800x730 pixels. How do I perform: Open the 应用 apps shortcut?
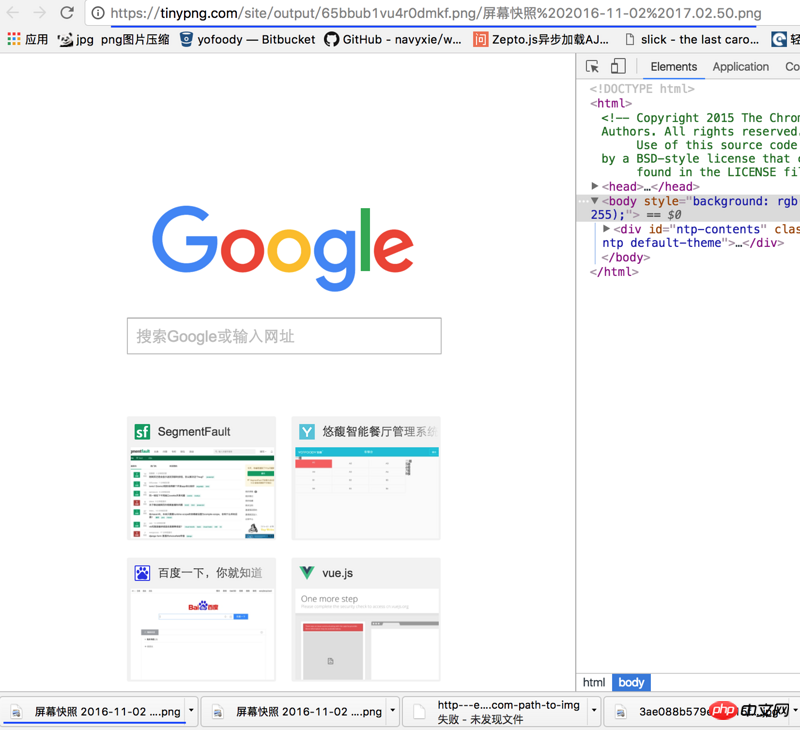click(28, 39)
